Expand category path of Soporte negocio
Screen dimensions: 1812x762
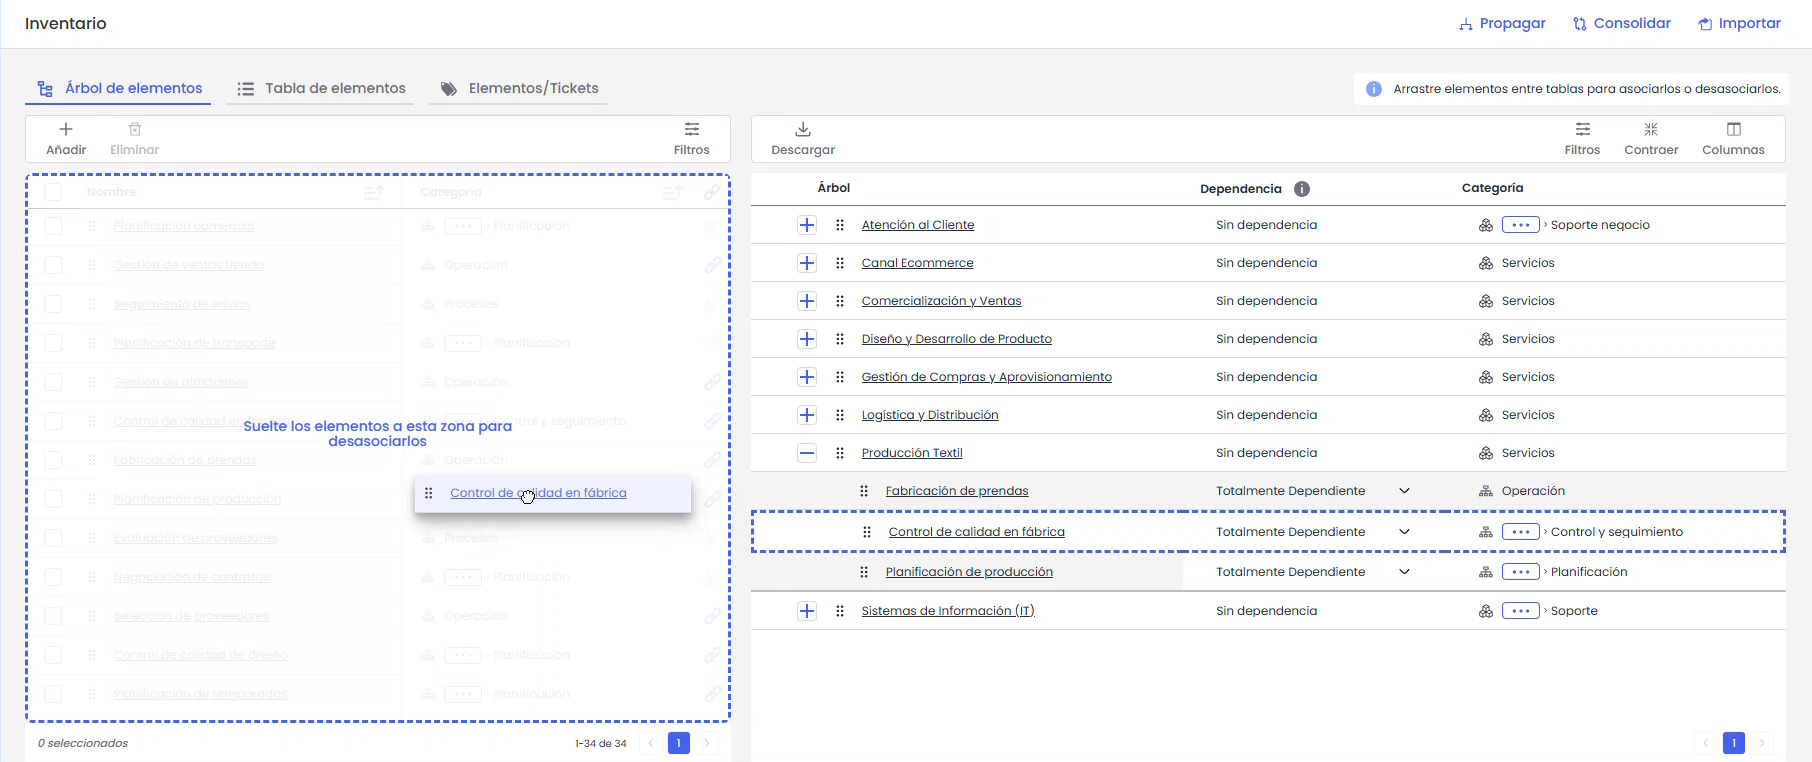click(x=1520, y=225)
